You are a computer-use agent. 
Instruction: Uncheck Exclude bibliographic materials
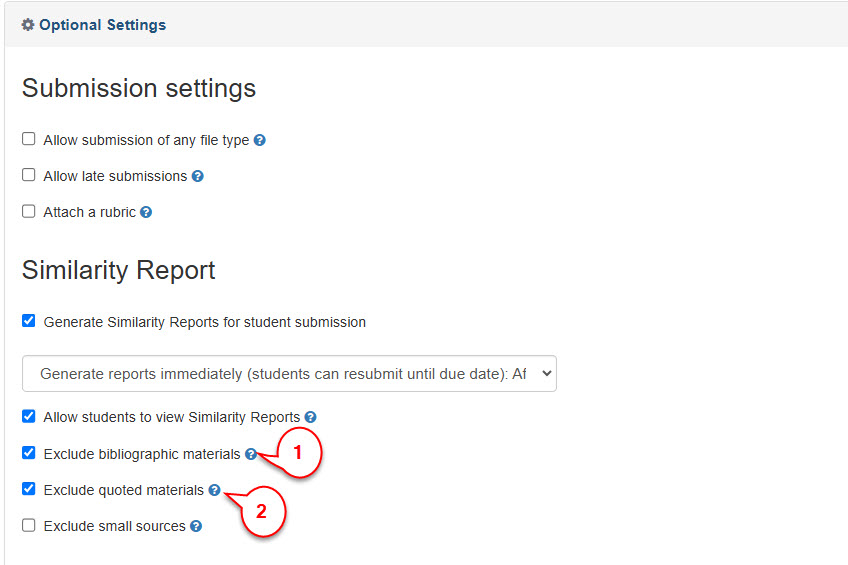click(x=29, y=453)
